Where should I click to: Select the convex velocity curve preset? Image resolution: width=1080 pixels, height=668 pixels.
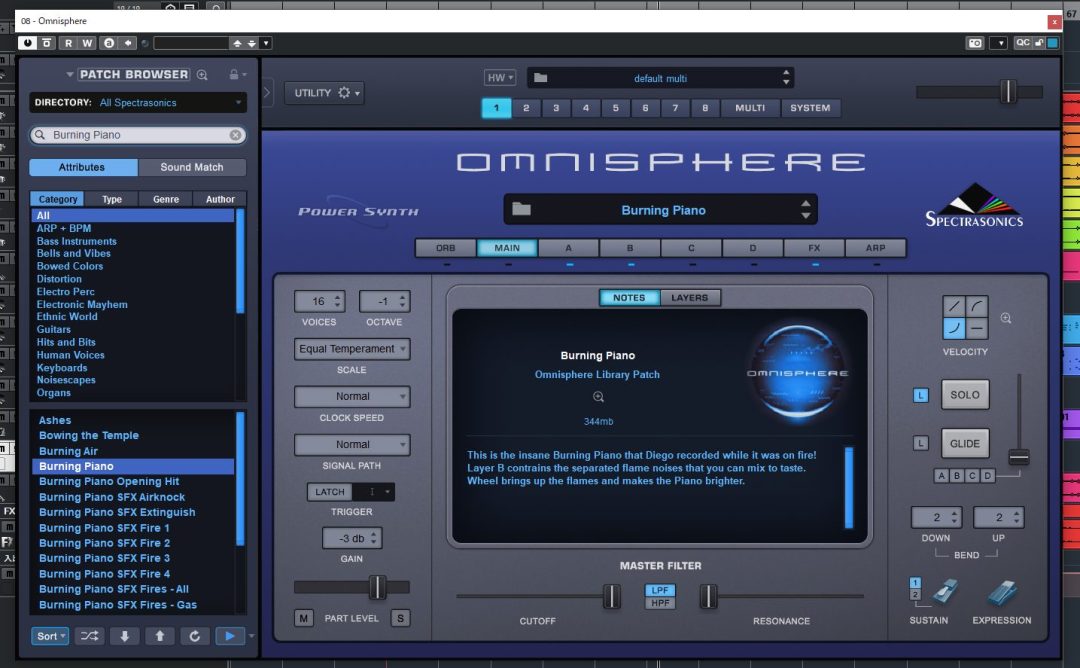click(977, 306)
